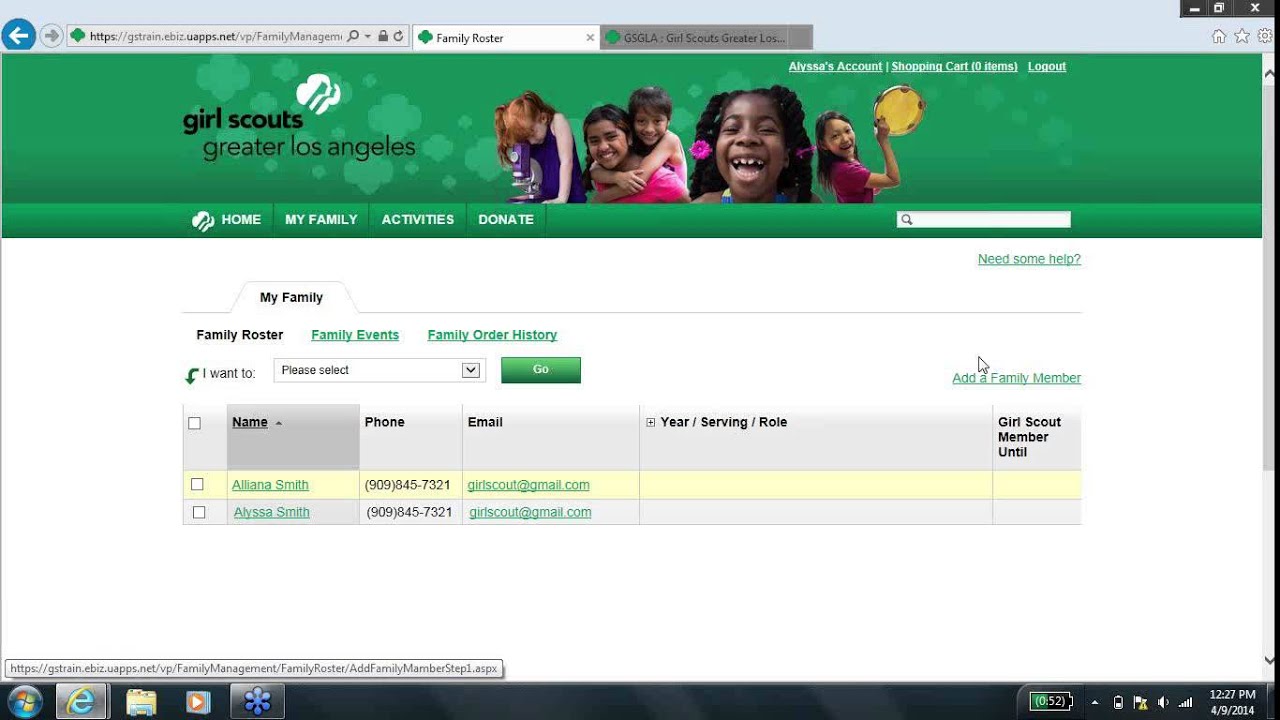Click the browser Forward arrow button
This screenshot has height=720, width=1280.
(51, 36)
